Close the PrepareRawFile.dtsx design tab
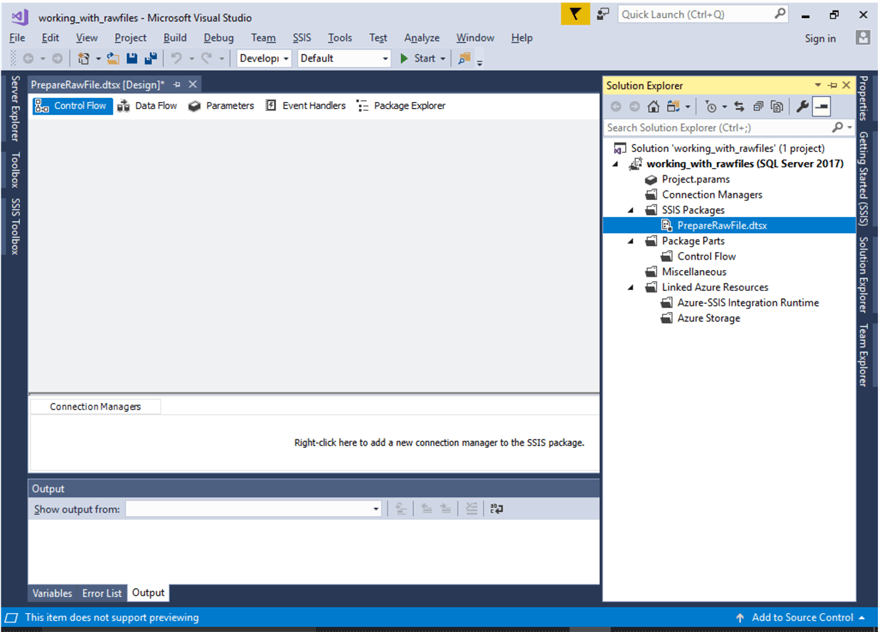This screenshot has width=880, height=632. pyautogui.click(x=192, y=85)
